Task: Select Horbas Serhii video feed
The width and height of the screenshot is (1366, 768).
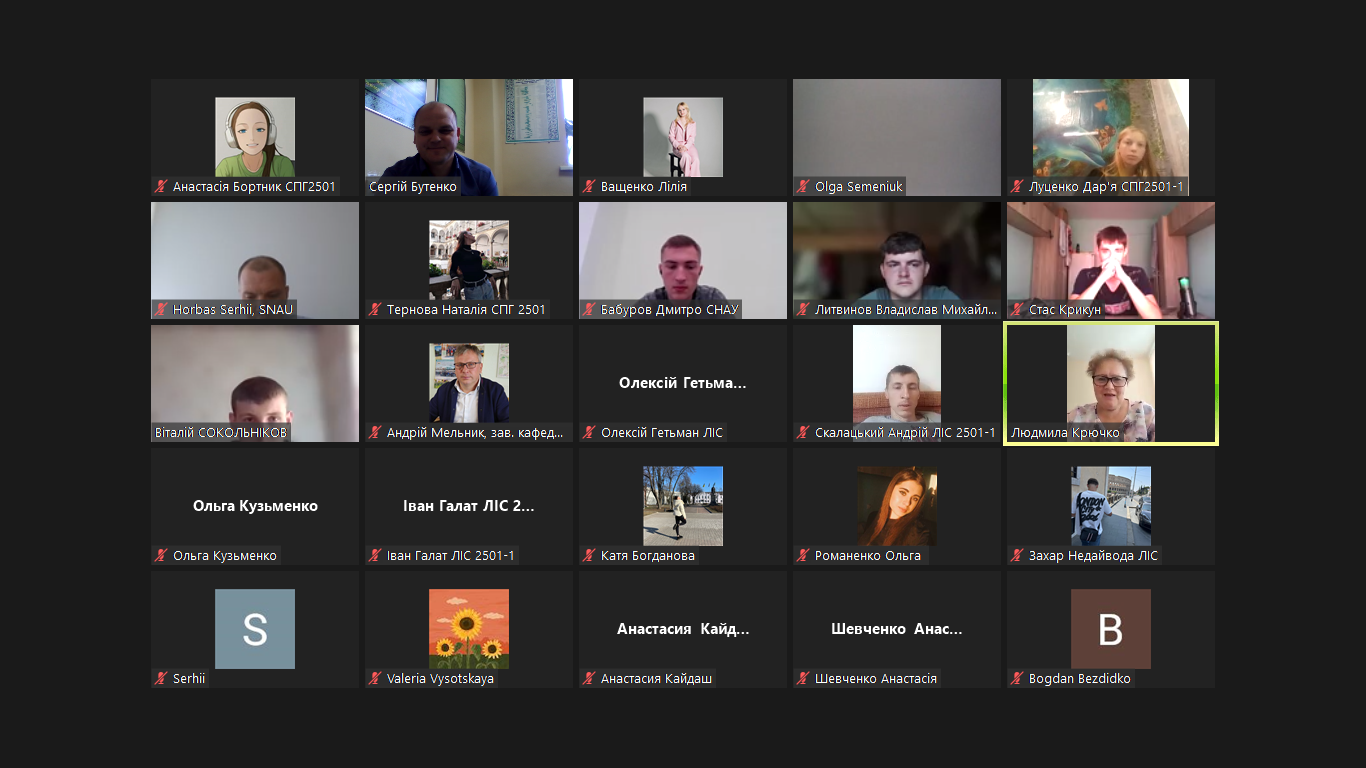Action: click(255, 260)
